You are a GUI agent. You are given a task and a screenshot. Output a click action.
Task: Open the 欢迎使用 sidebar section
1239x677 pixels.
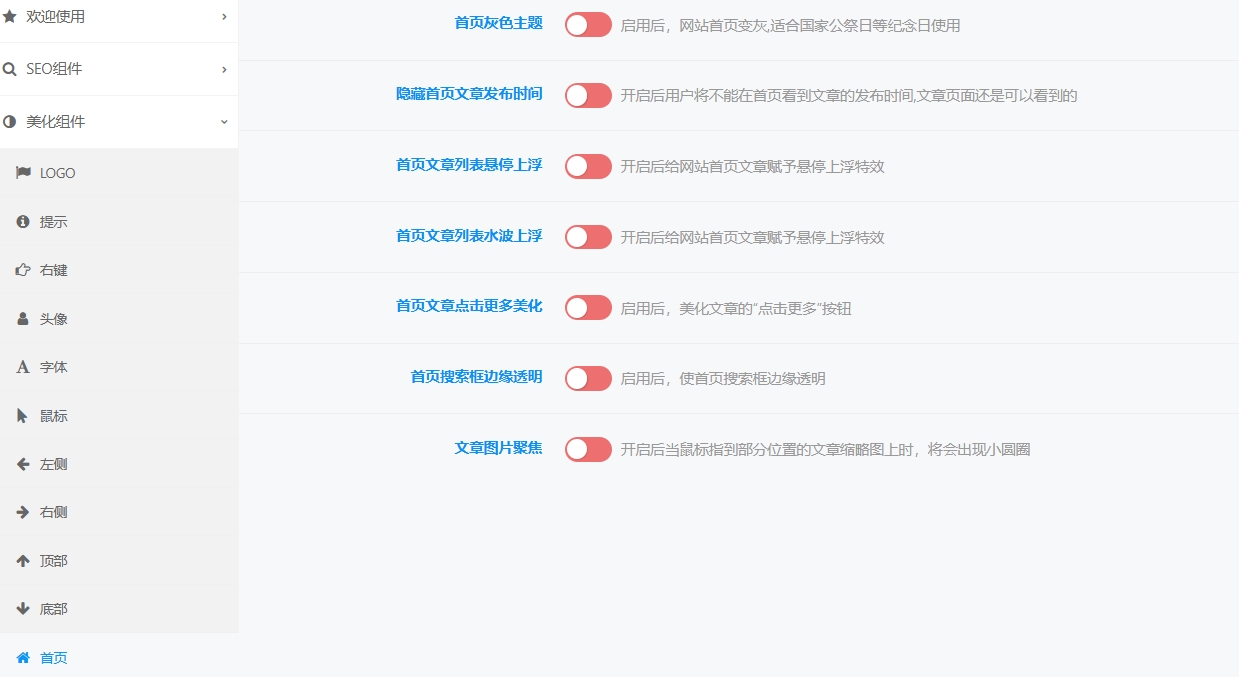click(x=119, y=18)
